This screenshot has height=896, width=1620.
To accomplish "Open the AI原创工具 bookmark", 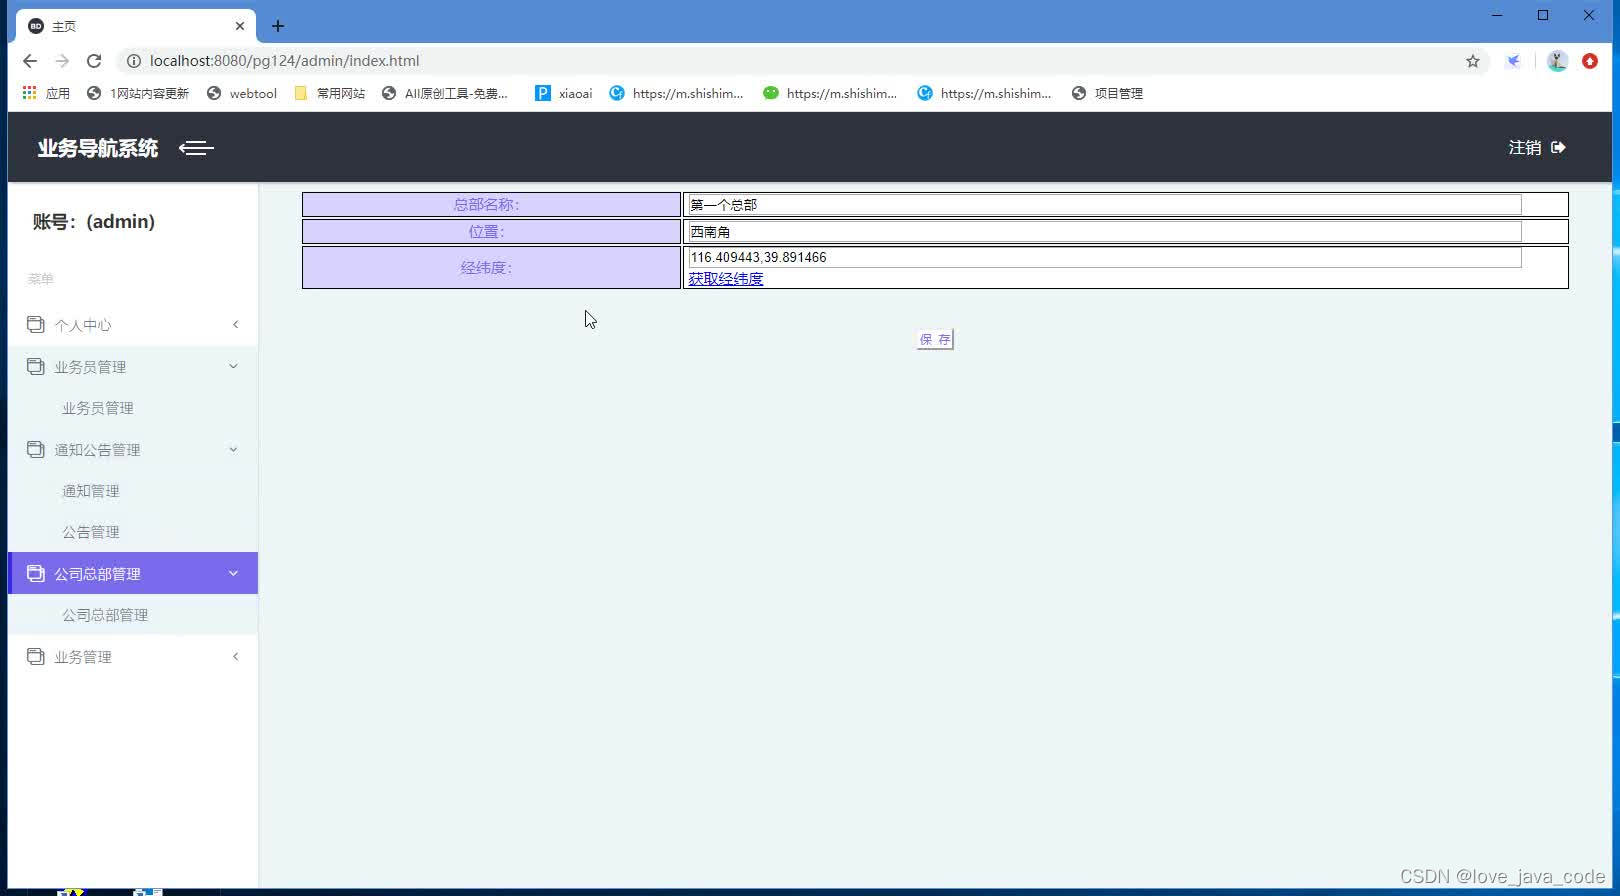I will pyautogui.click(x=446, y=93).
